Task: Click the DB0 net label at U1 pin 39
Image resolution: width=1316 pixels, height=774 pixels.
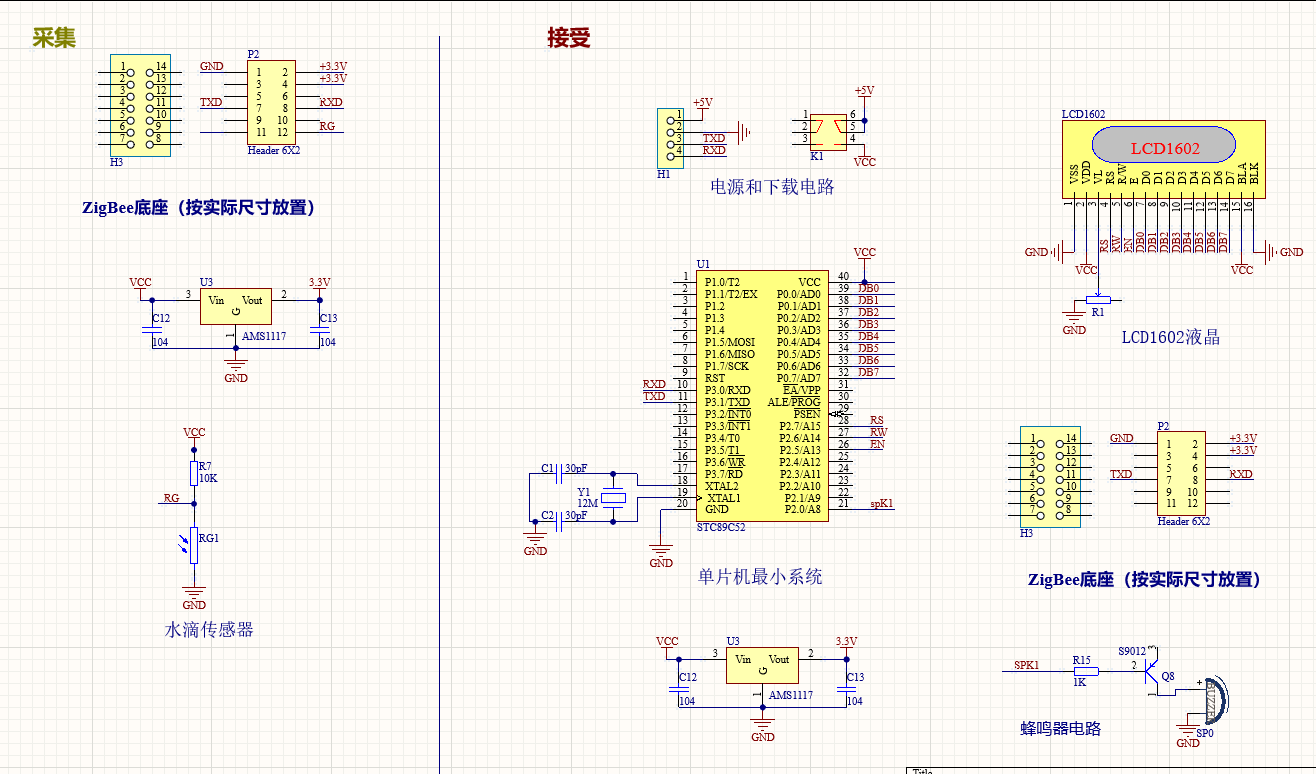Action: click(x=869, y=288)
